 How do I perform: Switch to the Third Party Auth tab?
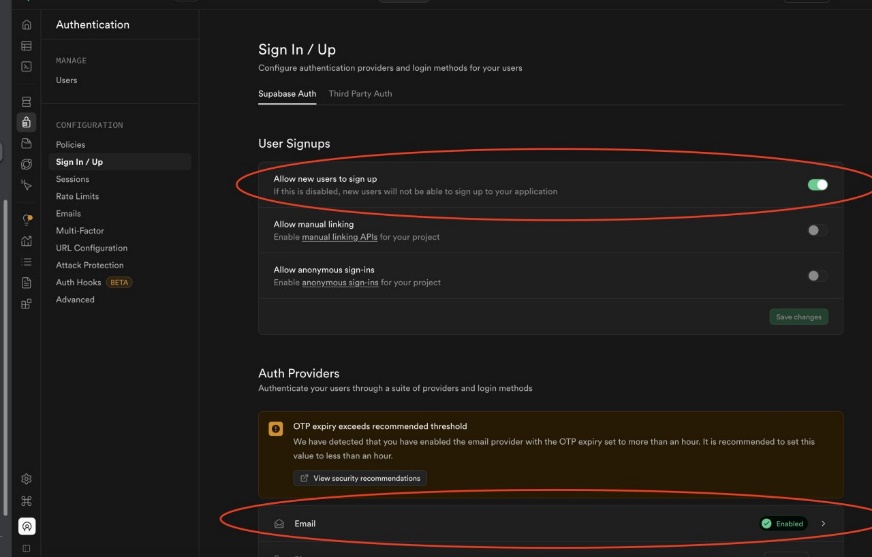tap(360, 94)
